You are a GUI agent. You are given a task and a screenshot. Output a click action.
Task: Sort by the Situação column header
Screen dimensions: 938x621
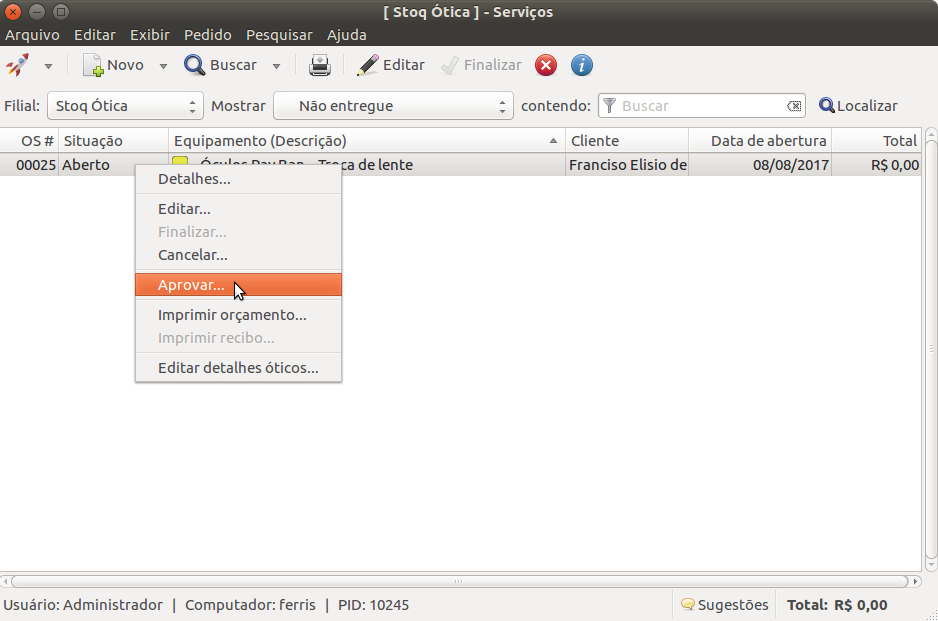click(x=114, y=141)
